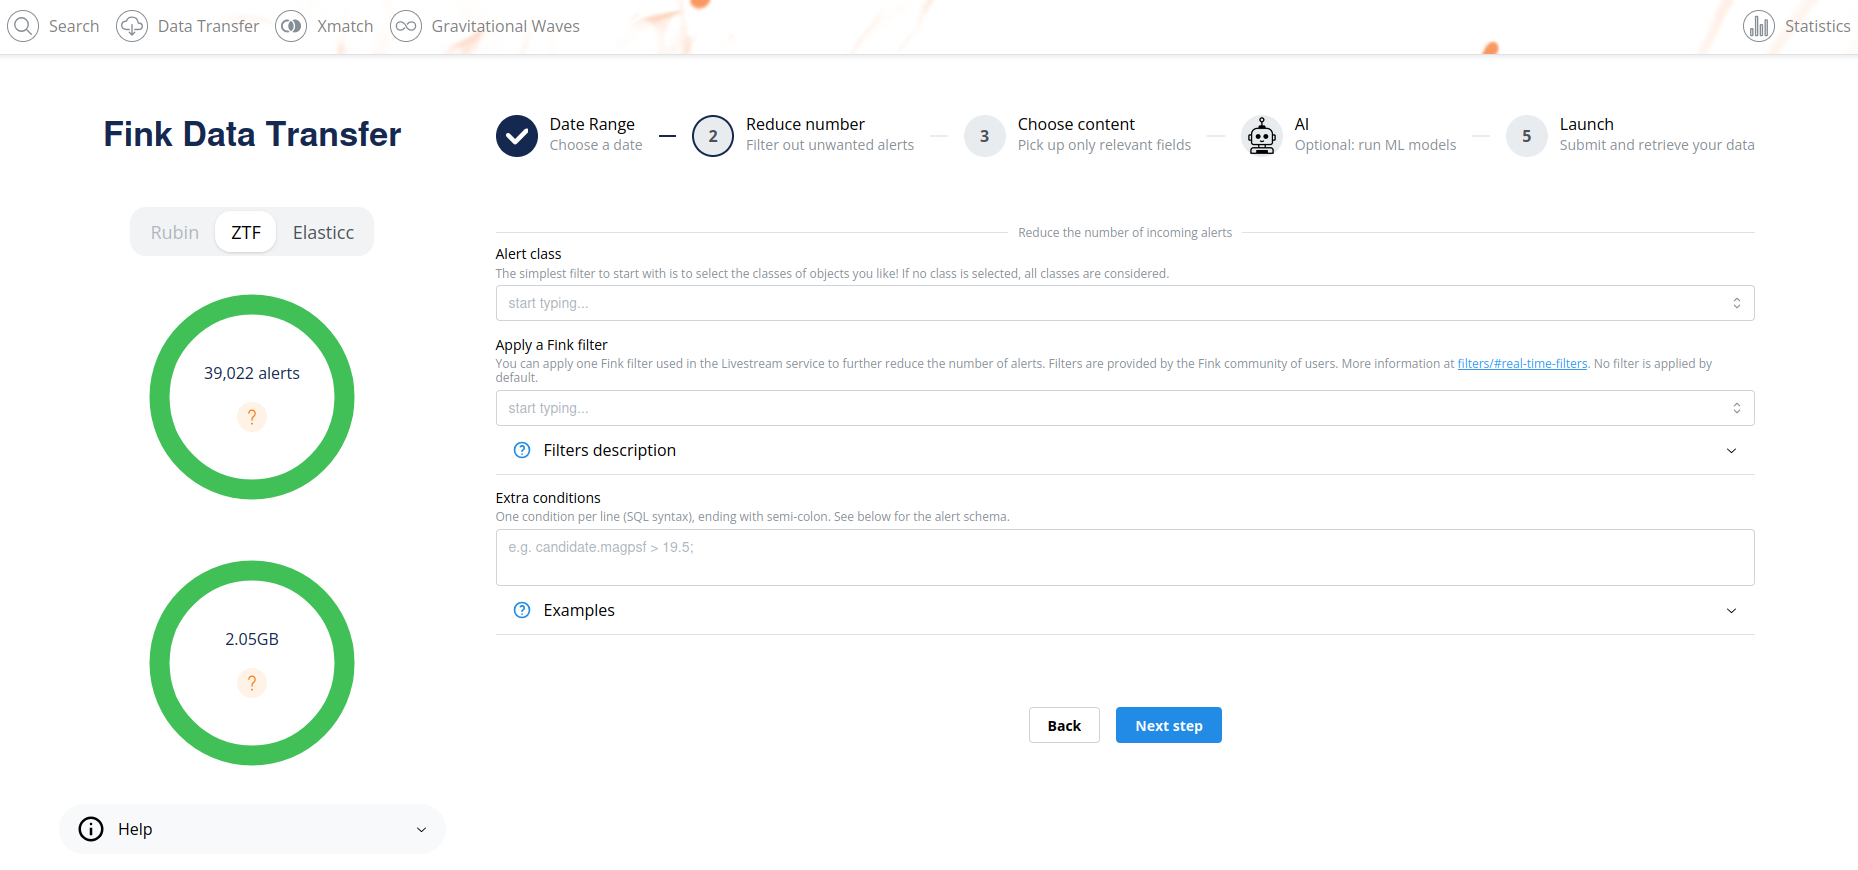This screenshot has width=1858, height=870.
Task: Focus the Extra conditions text area
Action: point(1125,557)
